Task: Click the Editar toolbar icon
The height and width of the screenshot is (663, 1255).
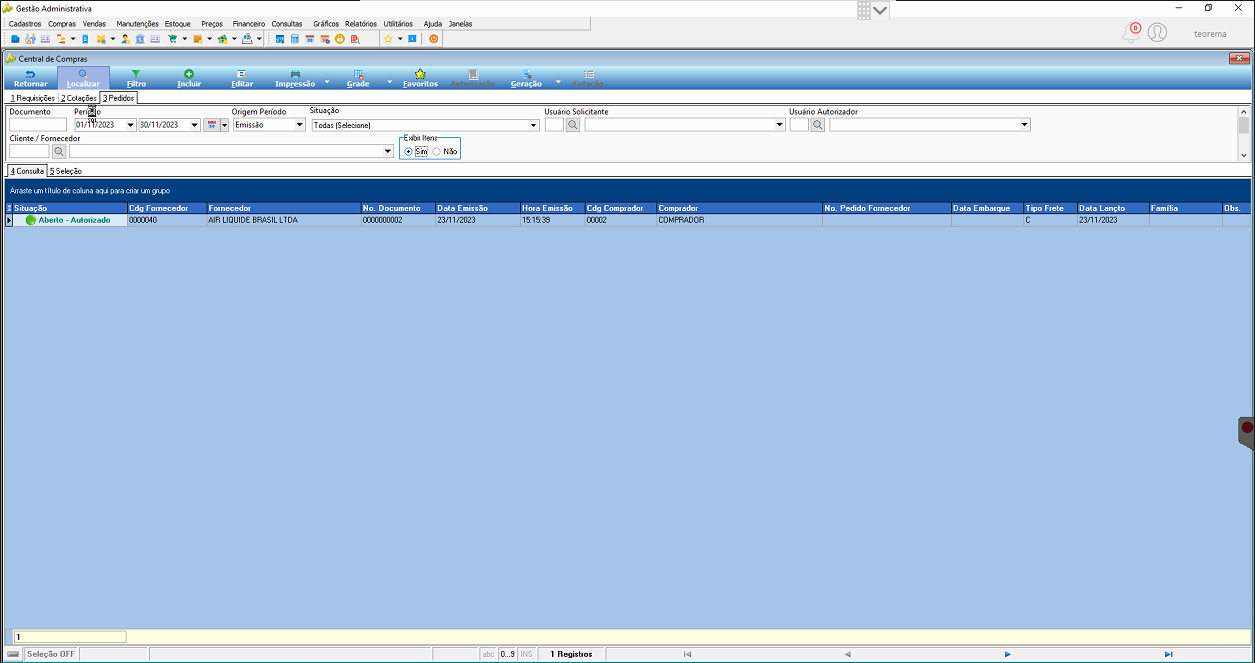Action: (242, 74)
